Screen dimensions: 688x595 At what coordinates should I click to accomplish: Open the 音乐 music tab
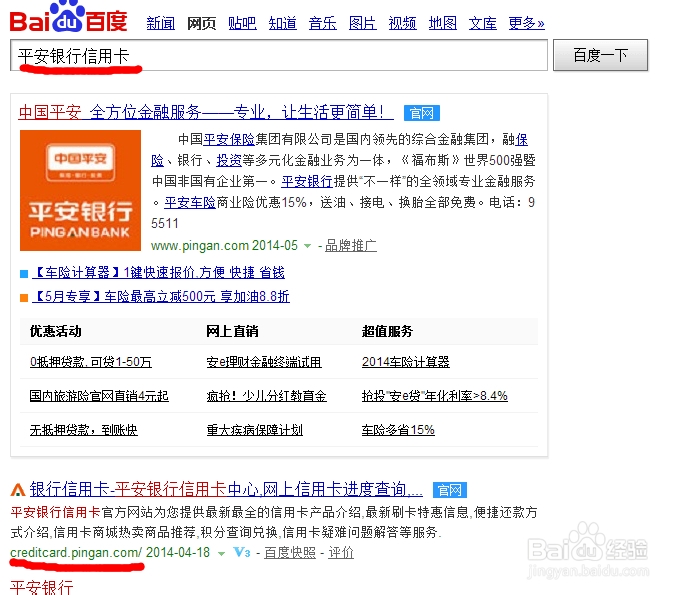[322, 23]
